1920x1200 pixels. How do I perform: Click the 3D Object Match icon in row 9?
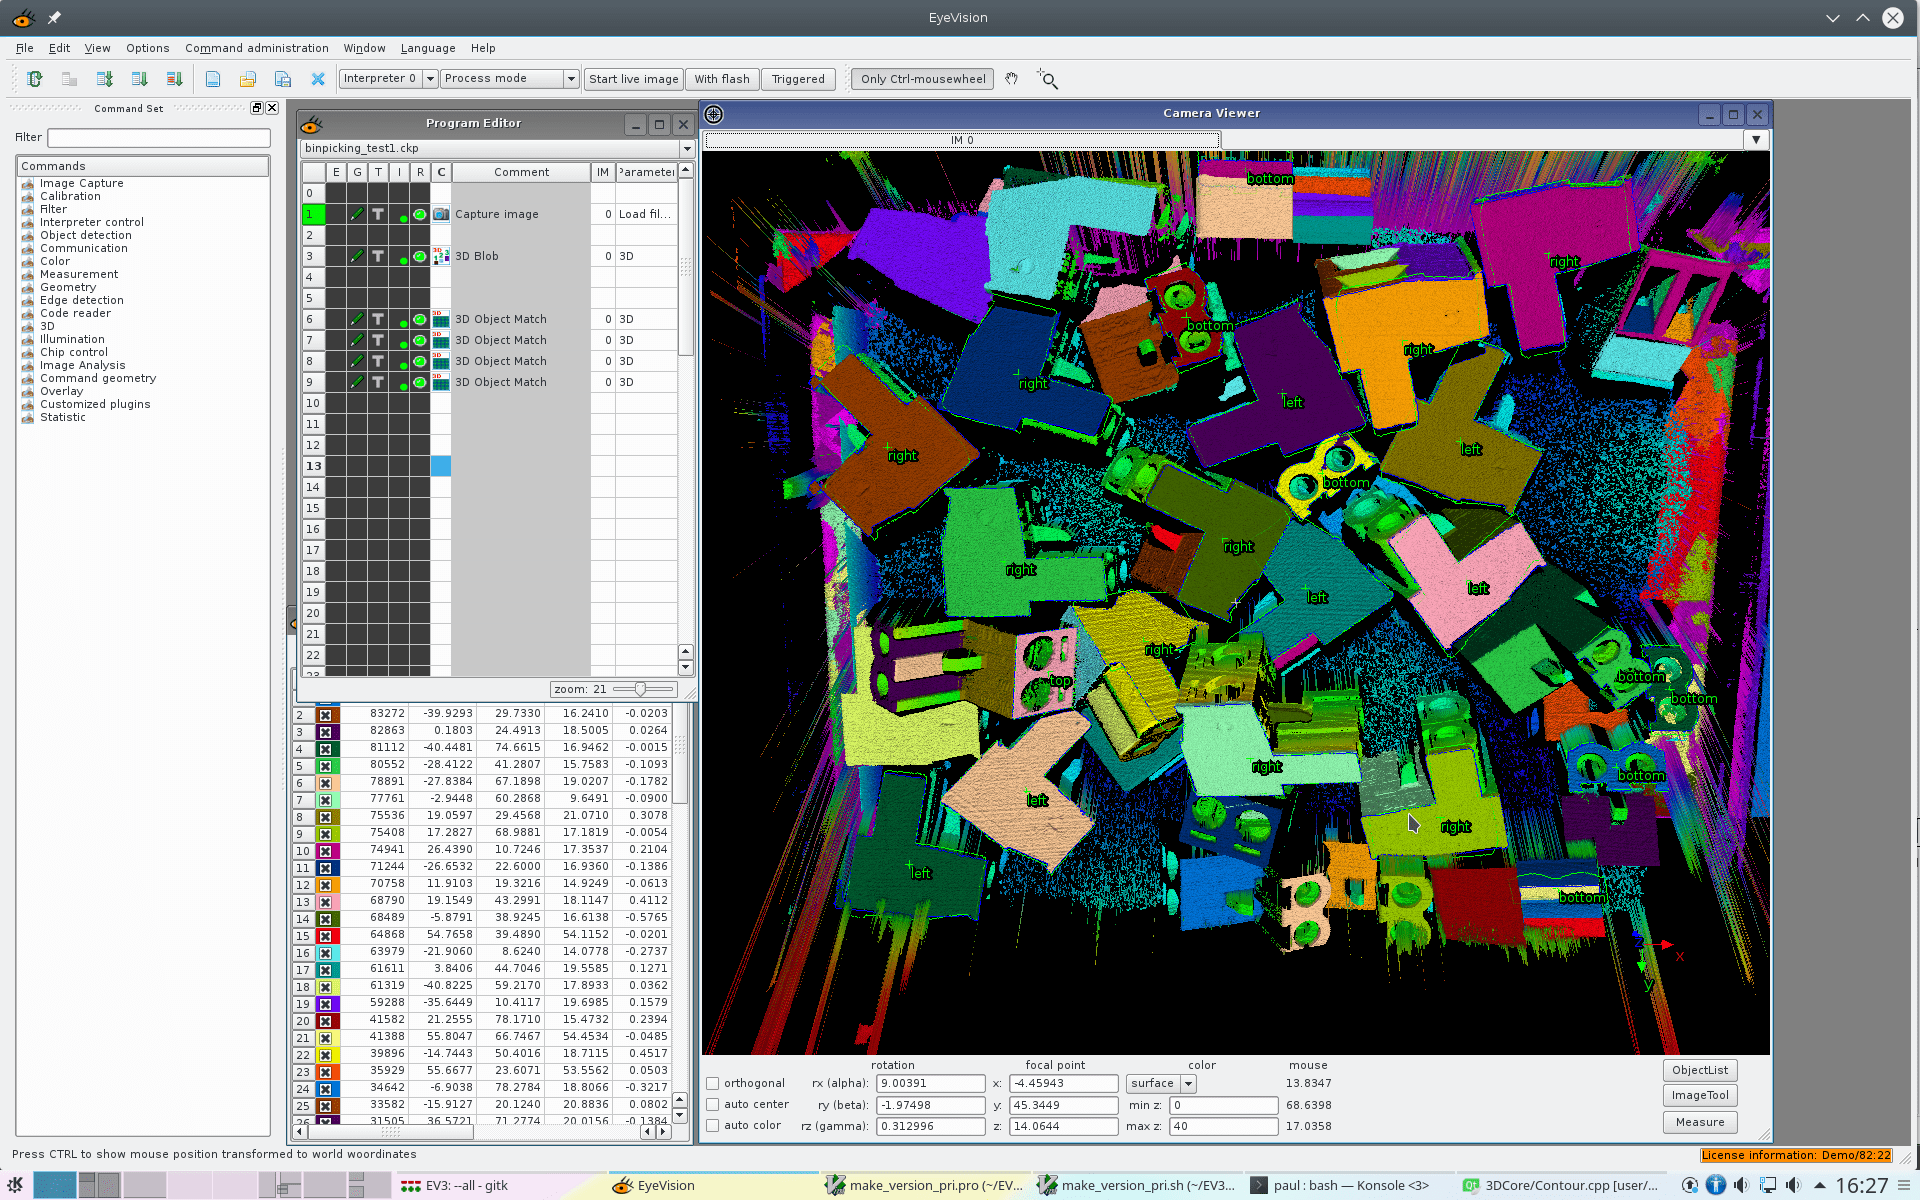tap(441, 382)
